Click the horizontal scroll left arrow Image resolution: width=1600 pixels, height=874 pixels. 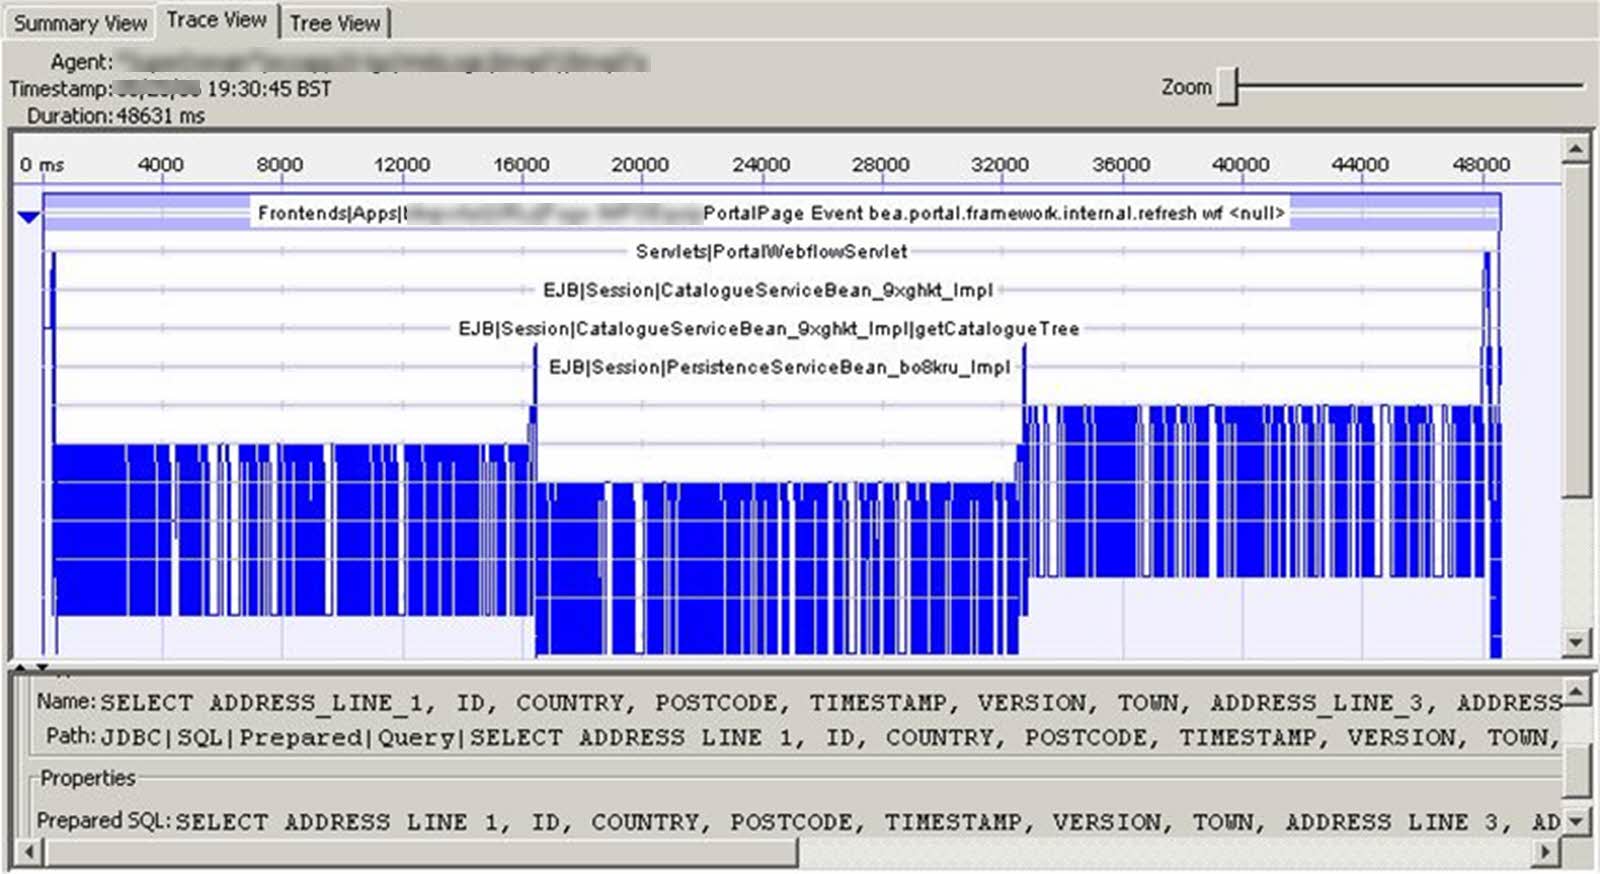[x=30, y=852]
